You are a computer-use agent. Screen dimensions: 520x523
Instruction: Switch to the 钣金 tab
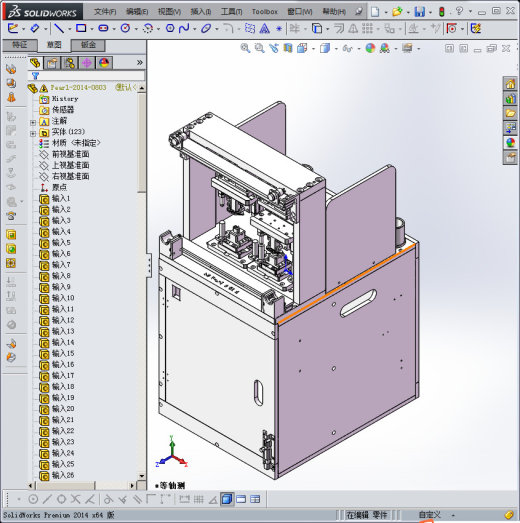click(88, 45)
